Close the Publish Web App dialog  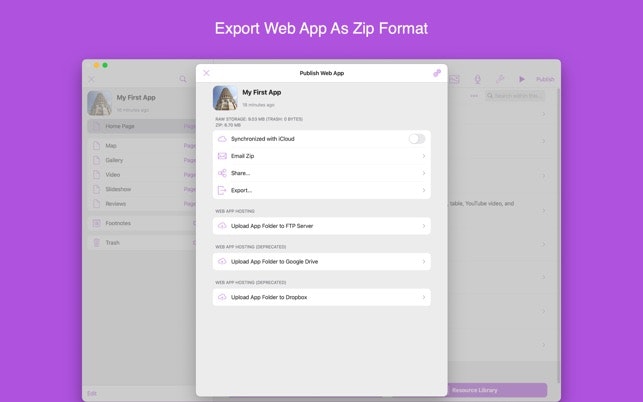click(206, 73)
